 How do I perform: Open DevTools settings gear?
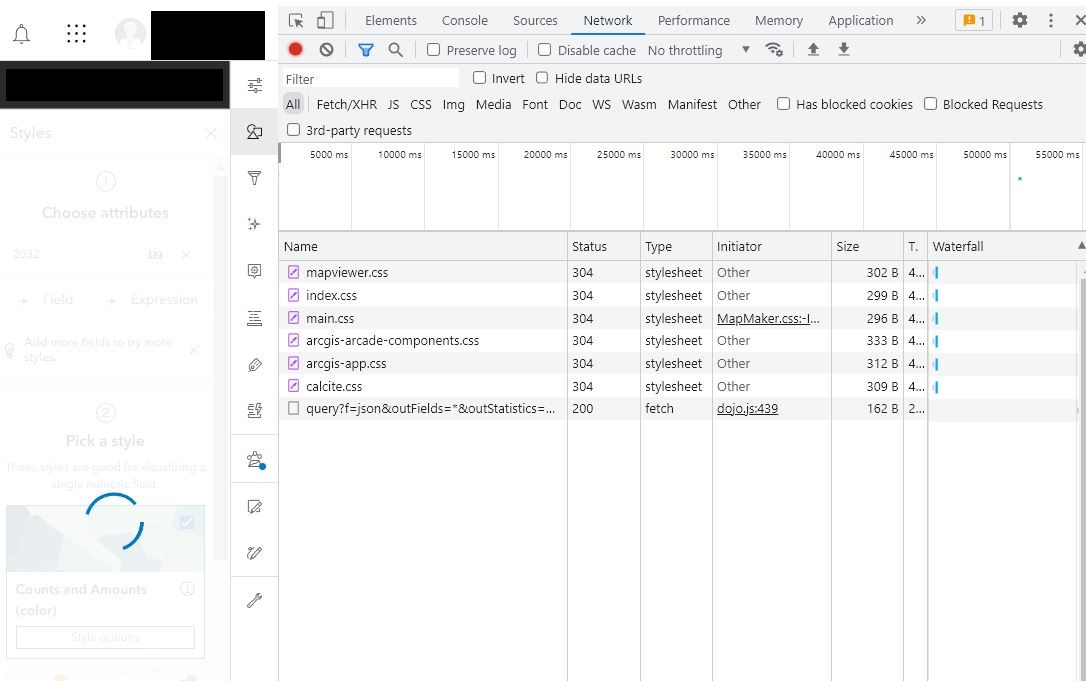[1019, 20]
